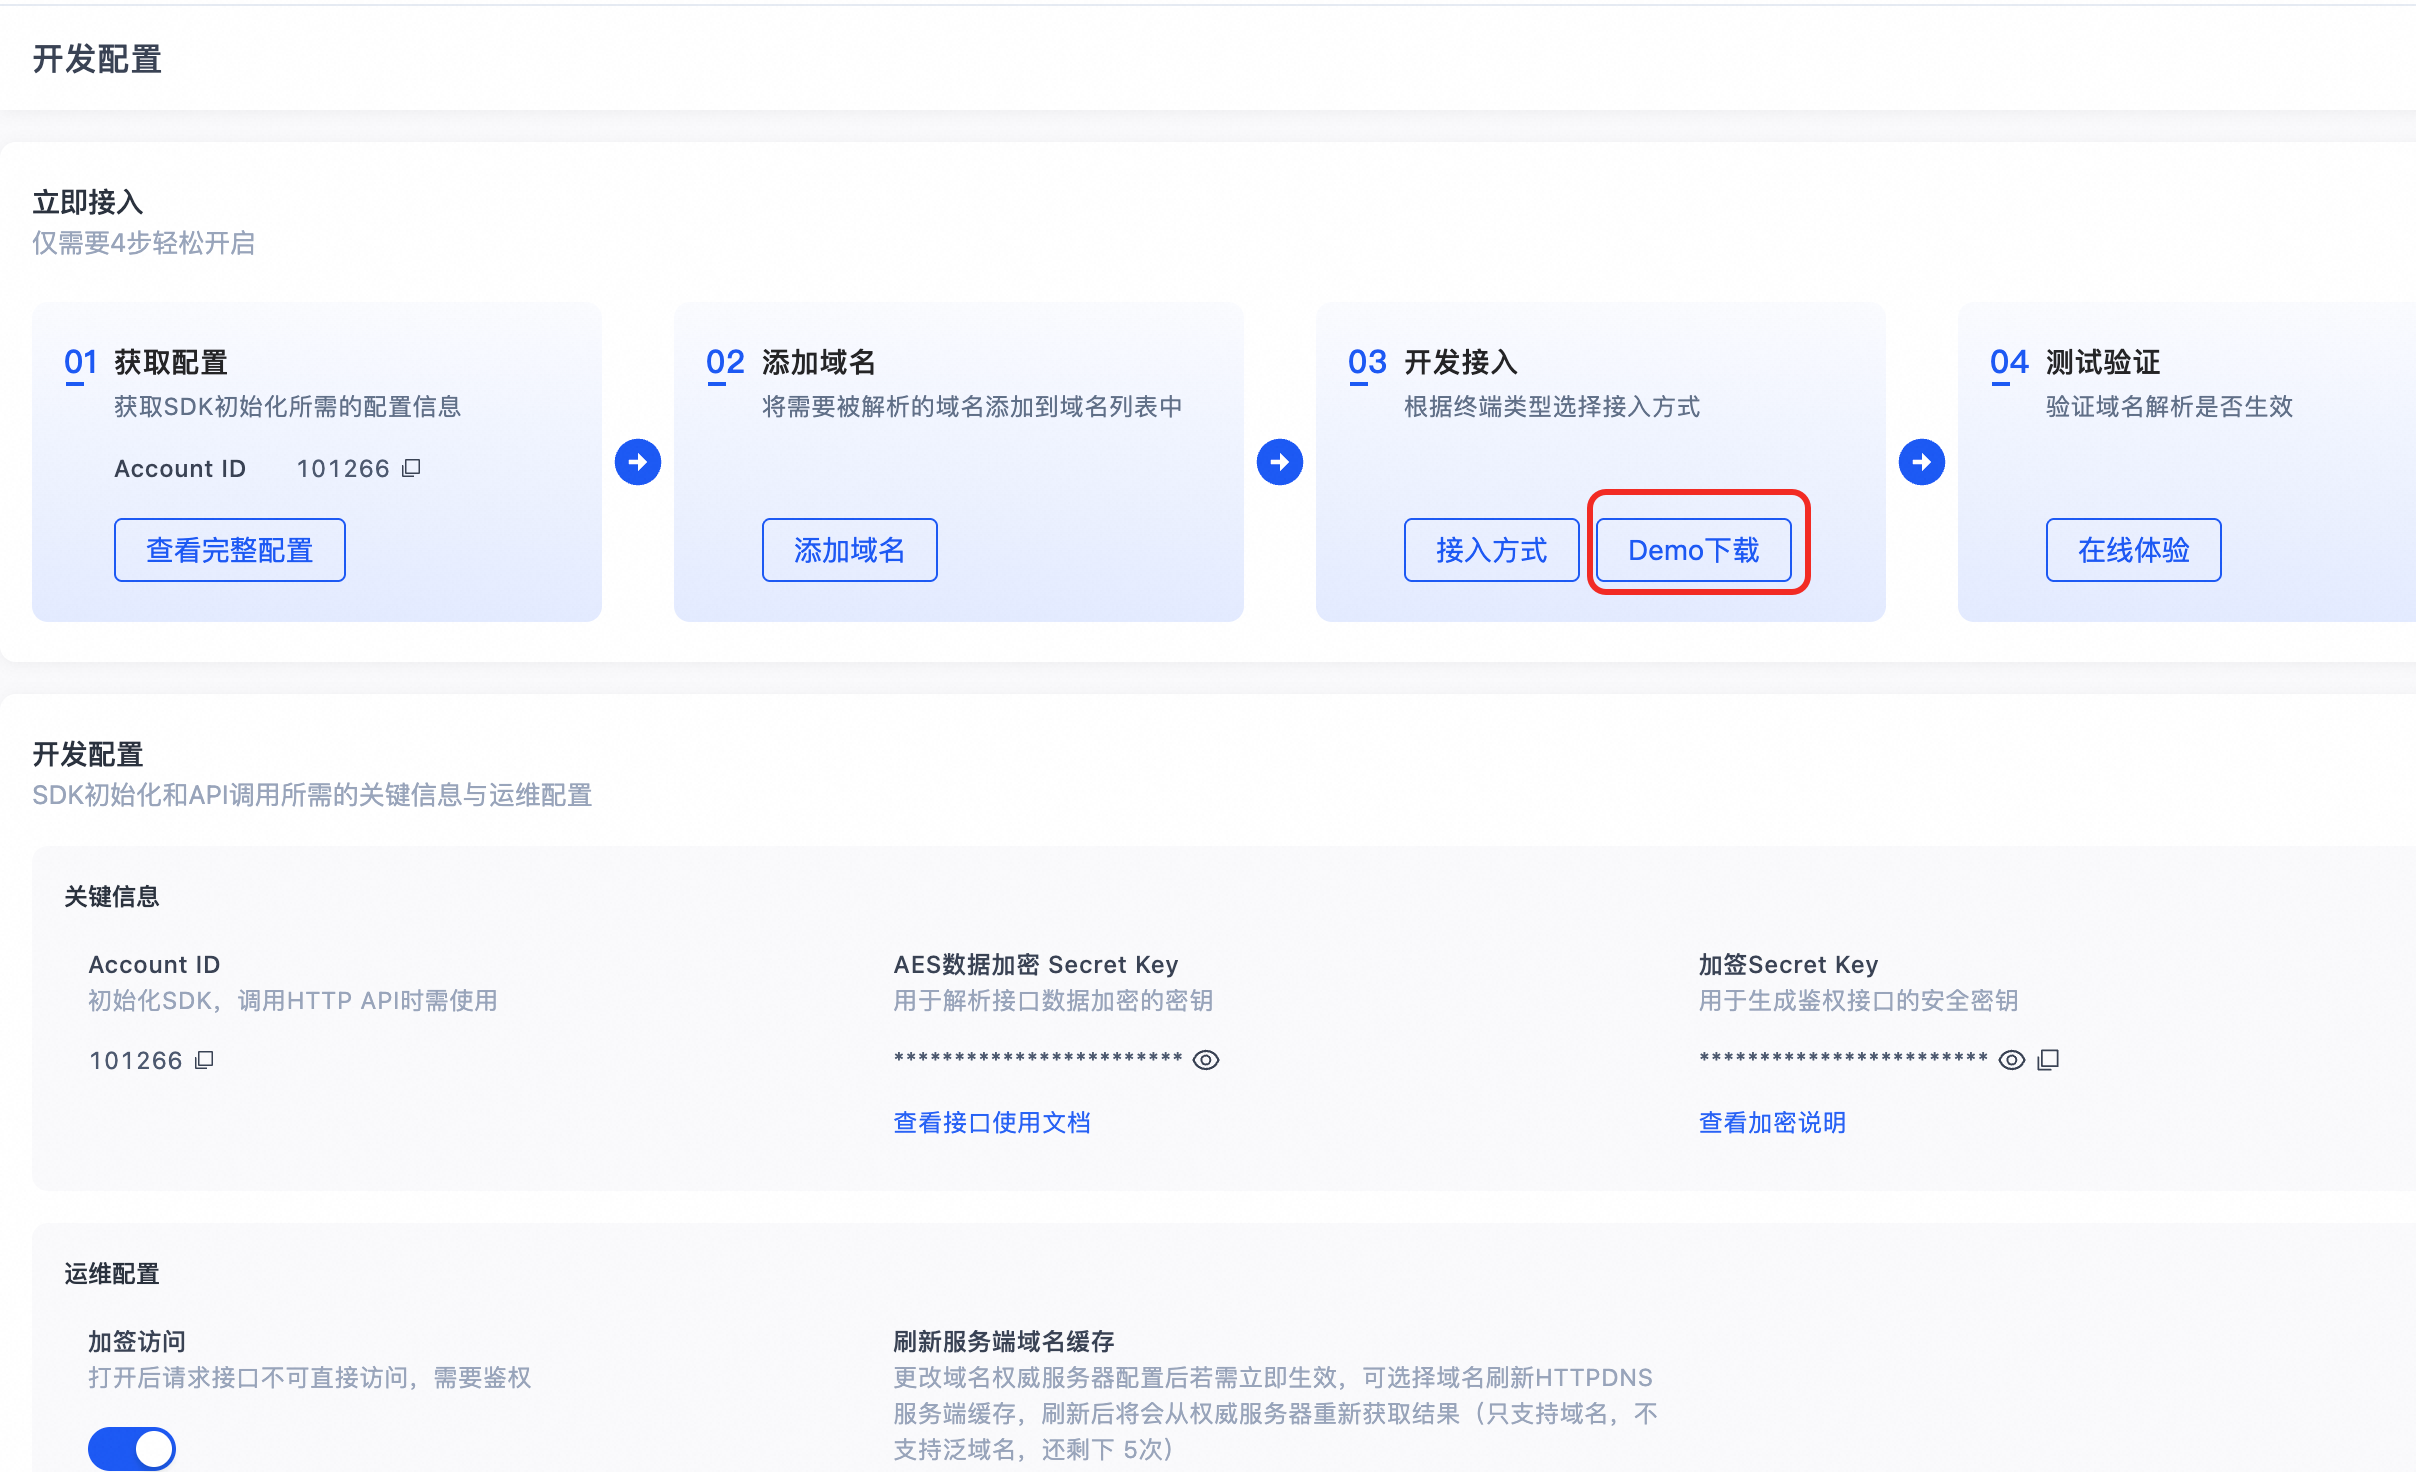This screenshot has width=2416, height=1472.
Task: Click arrow between step 02 and 03
Action: click(1279, 462)
